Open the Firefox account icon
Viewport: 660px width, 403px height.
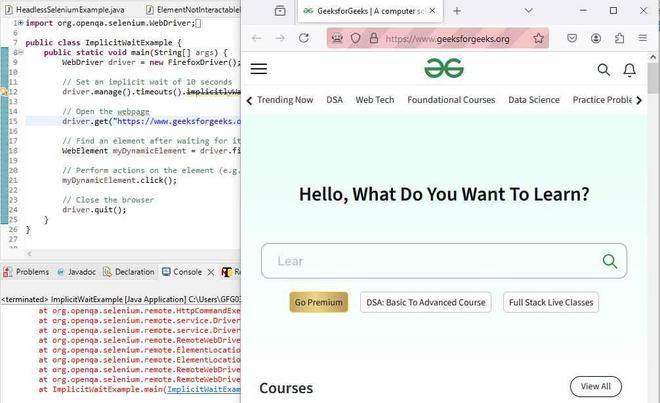[596, 38]
